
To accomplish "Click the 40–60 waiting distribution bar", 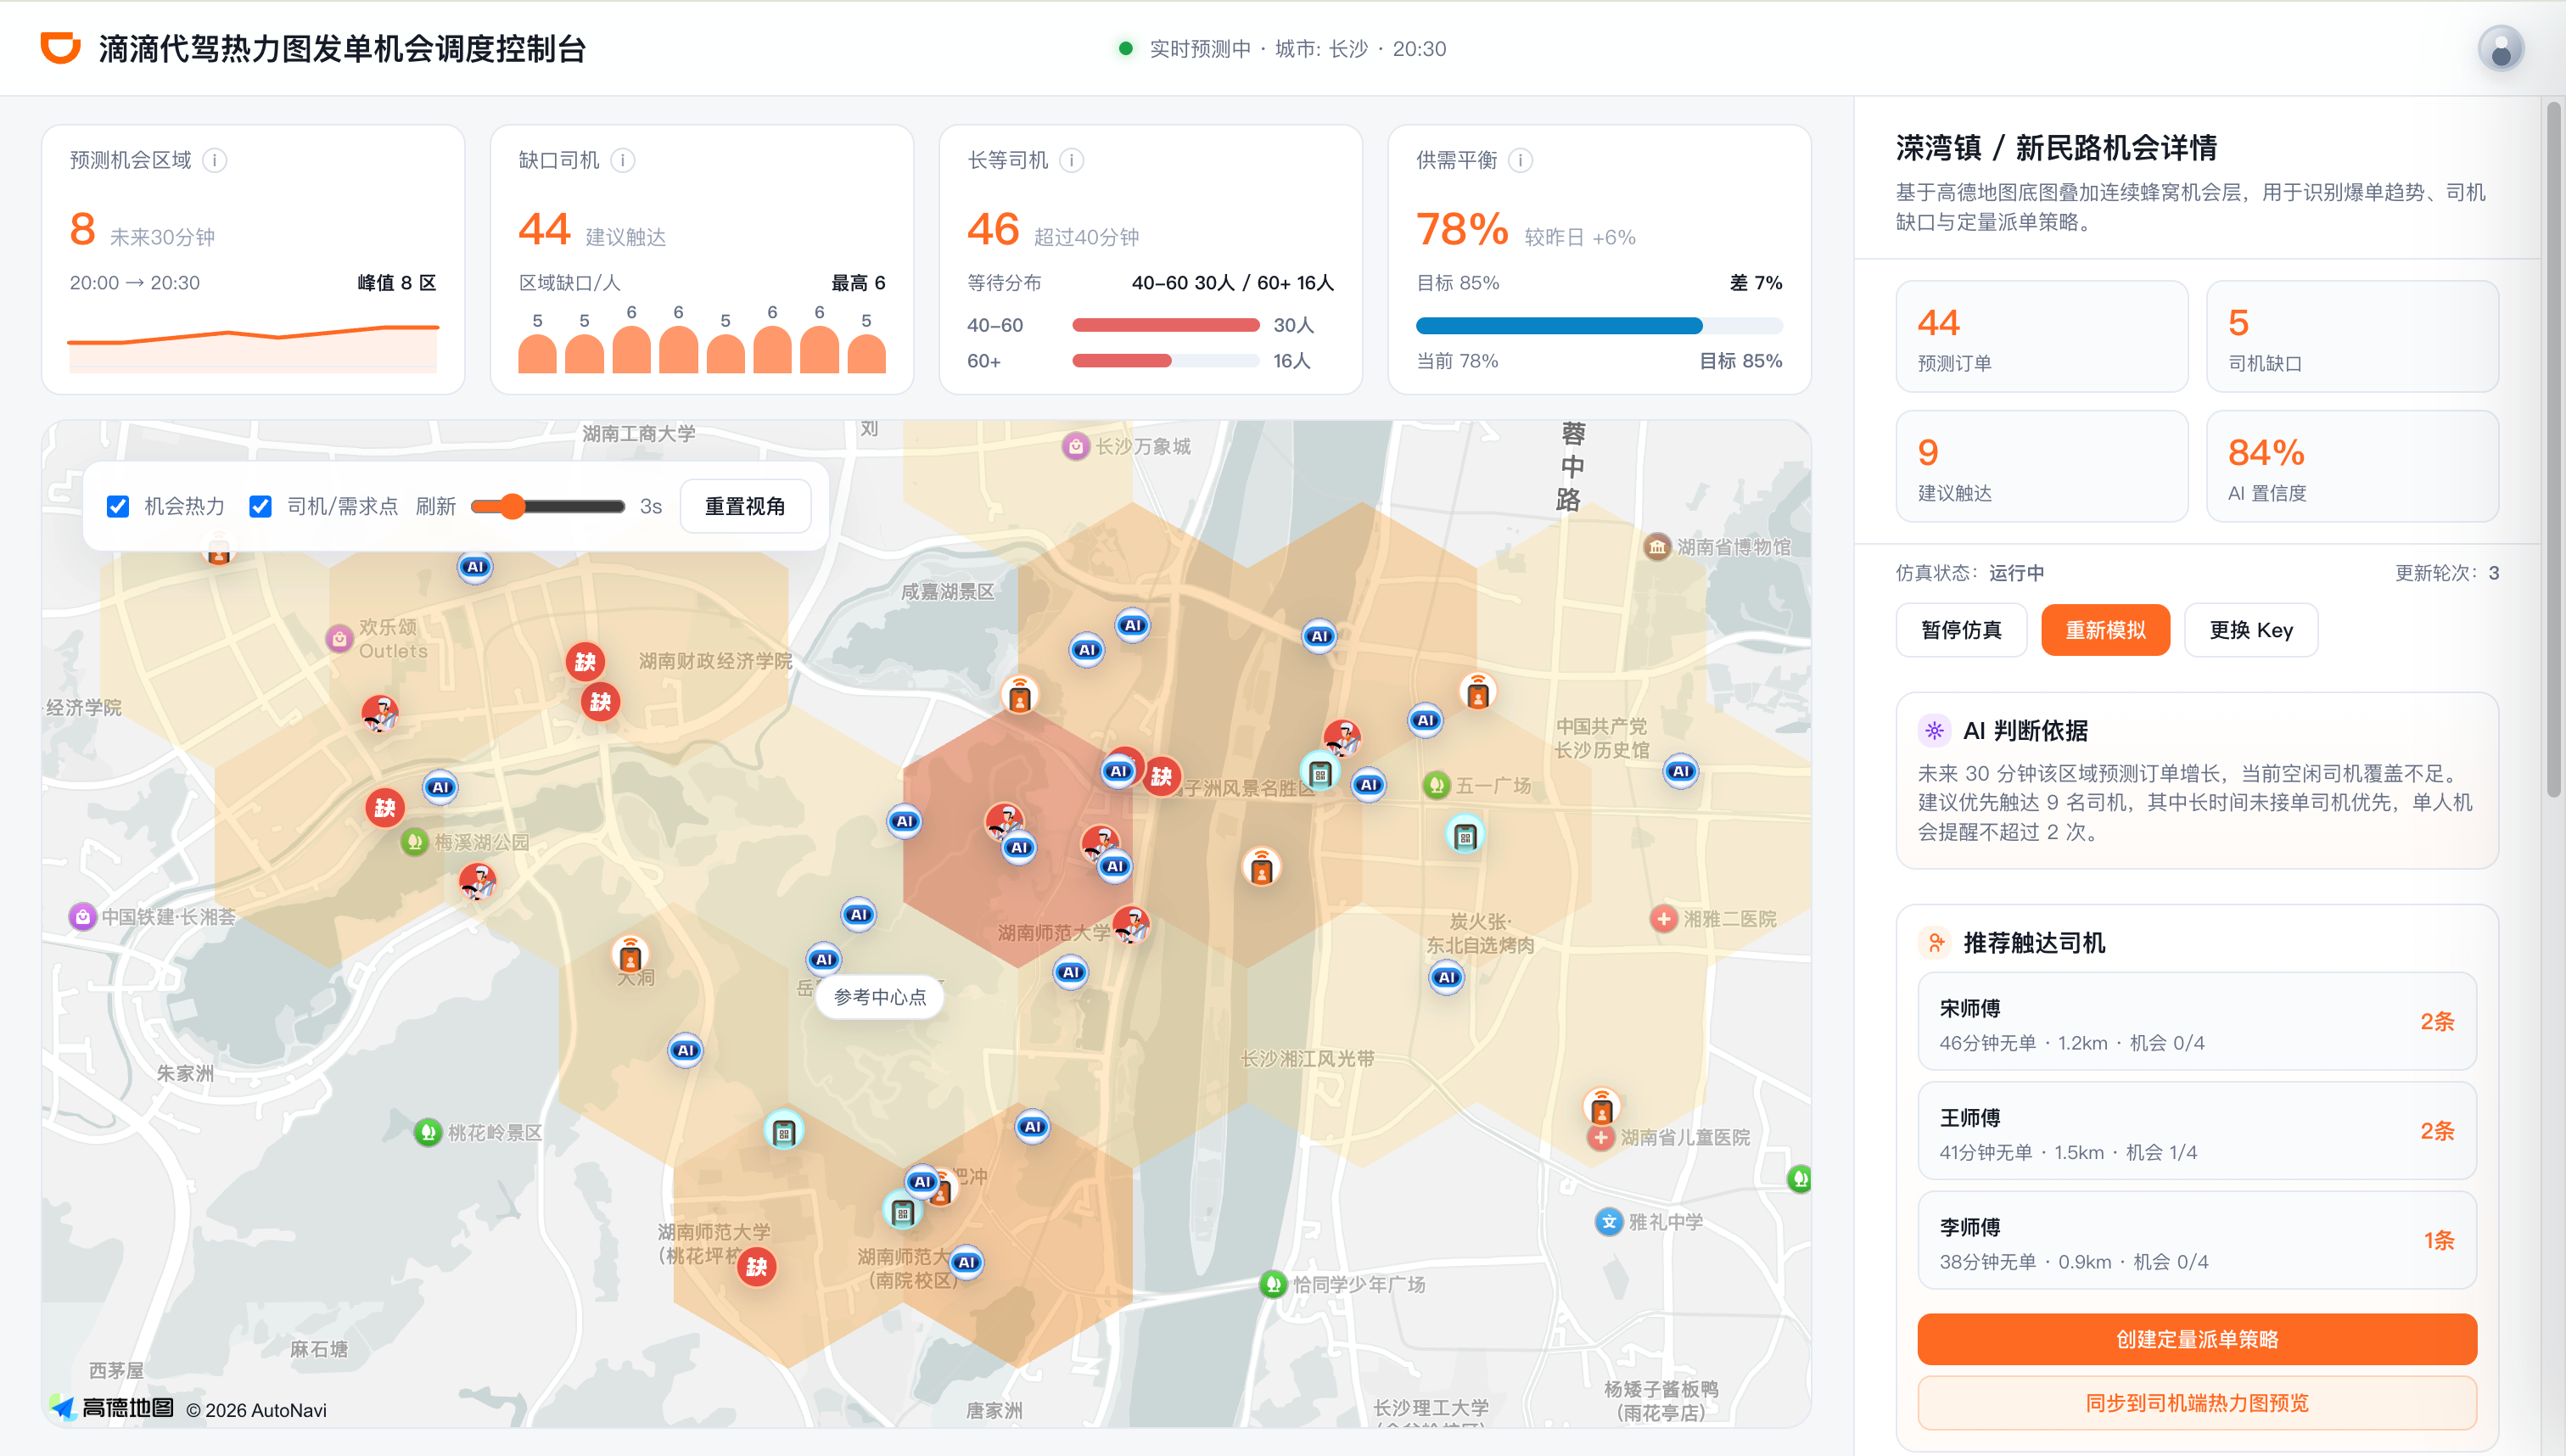I will [x=1165, y=325].
